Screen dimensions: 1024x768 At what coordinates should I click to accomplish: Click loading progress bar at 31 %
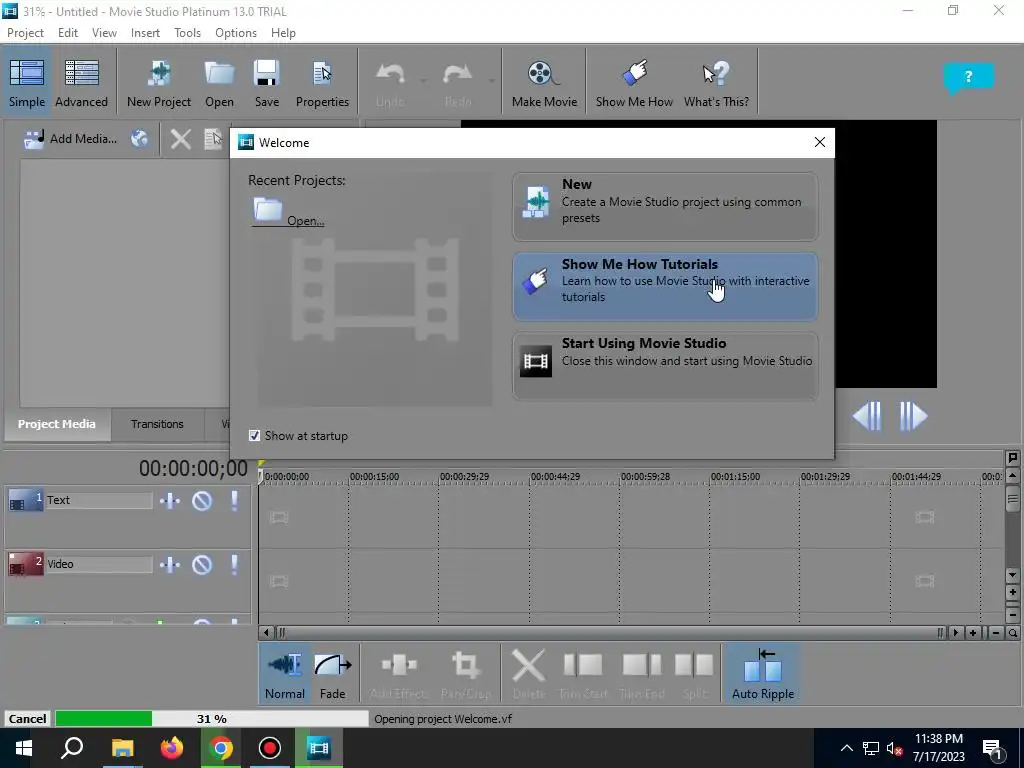(x=212, y=718)
